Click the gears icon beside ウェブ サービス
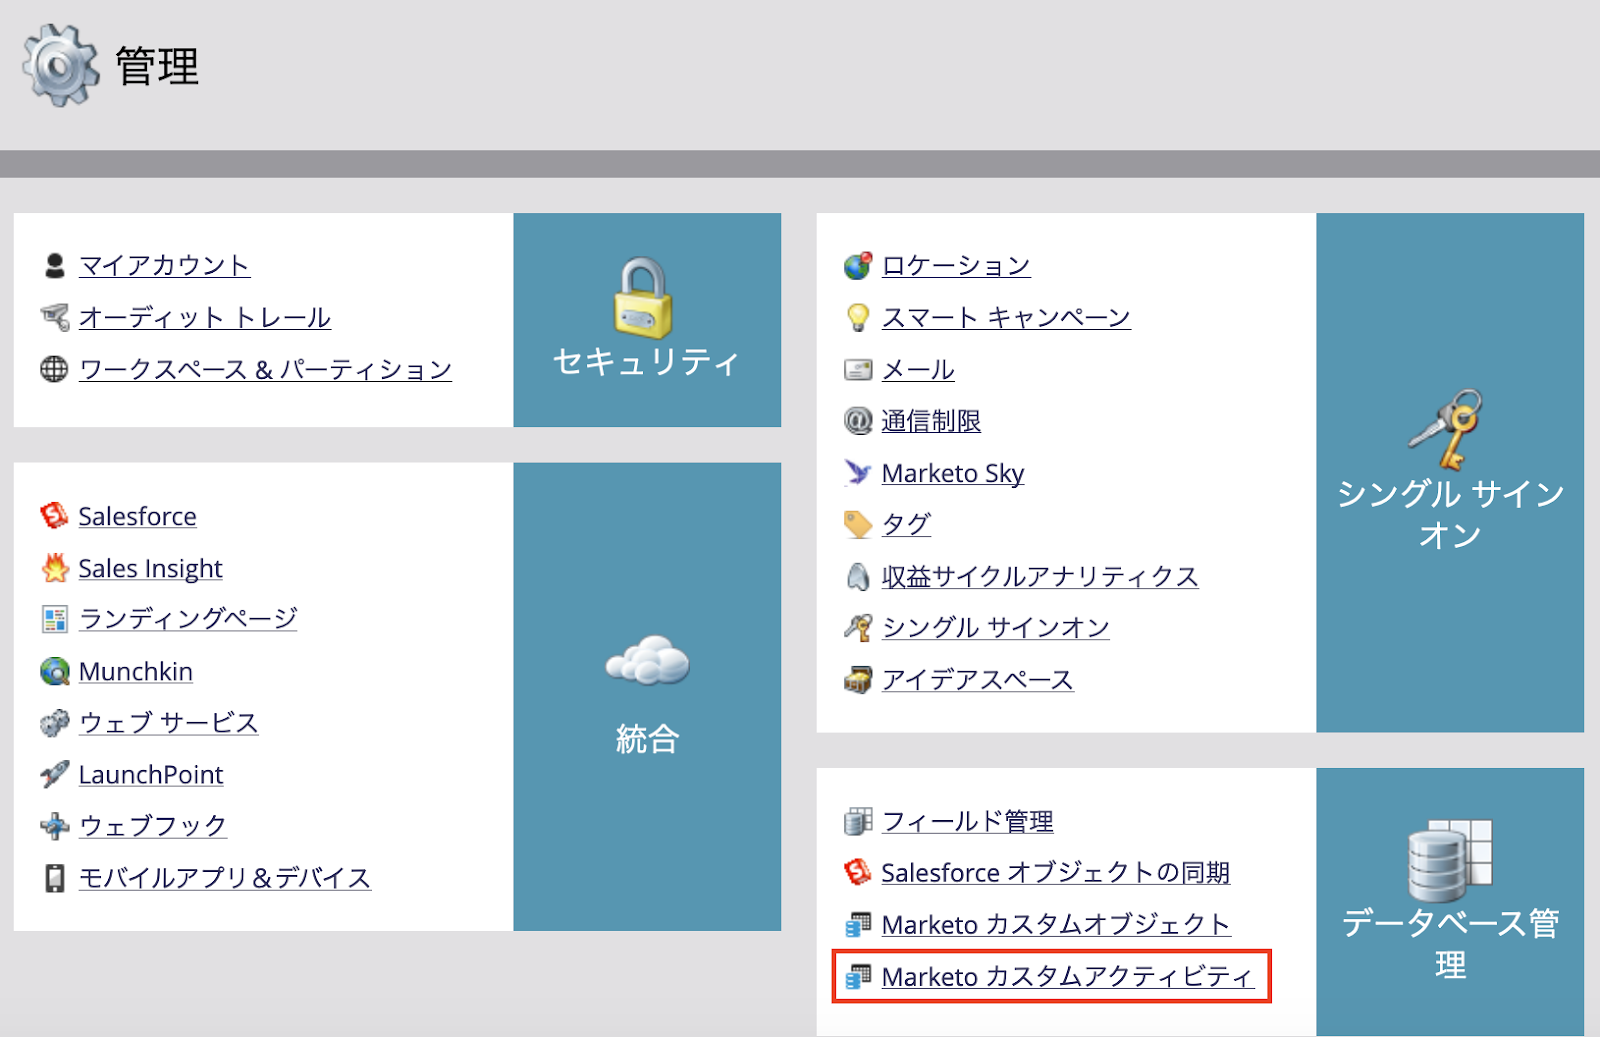This screenshot has height=1037, width=1600. 54,723
